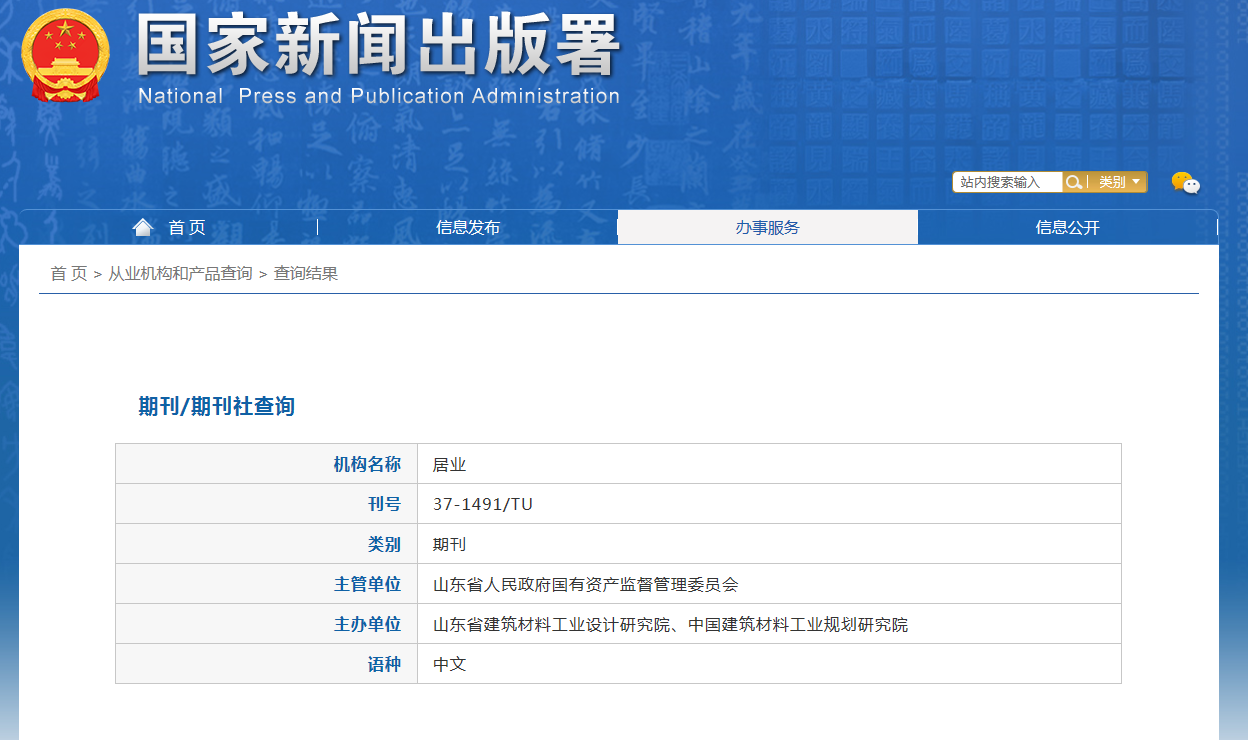
Task: Go to the 首页 navigation tab
Action: point(188,227)
